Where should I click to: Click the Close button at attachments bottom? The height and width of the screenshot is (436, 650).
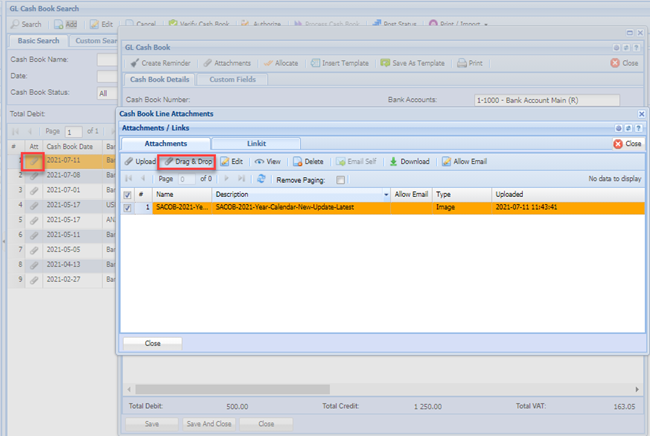pos(152,343)
